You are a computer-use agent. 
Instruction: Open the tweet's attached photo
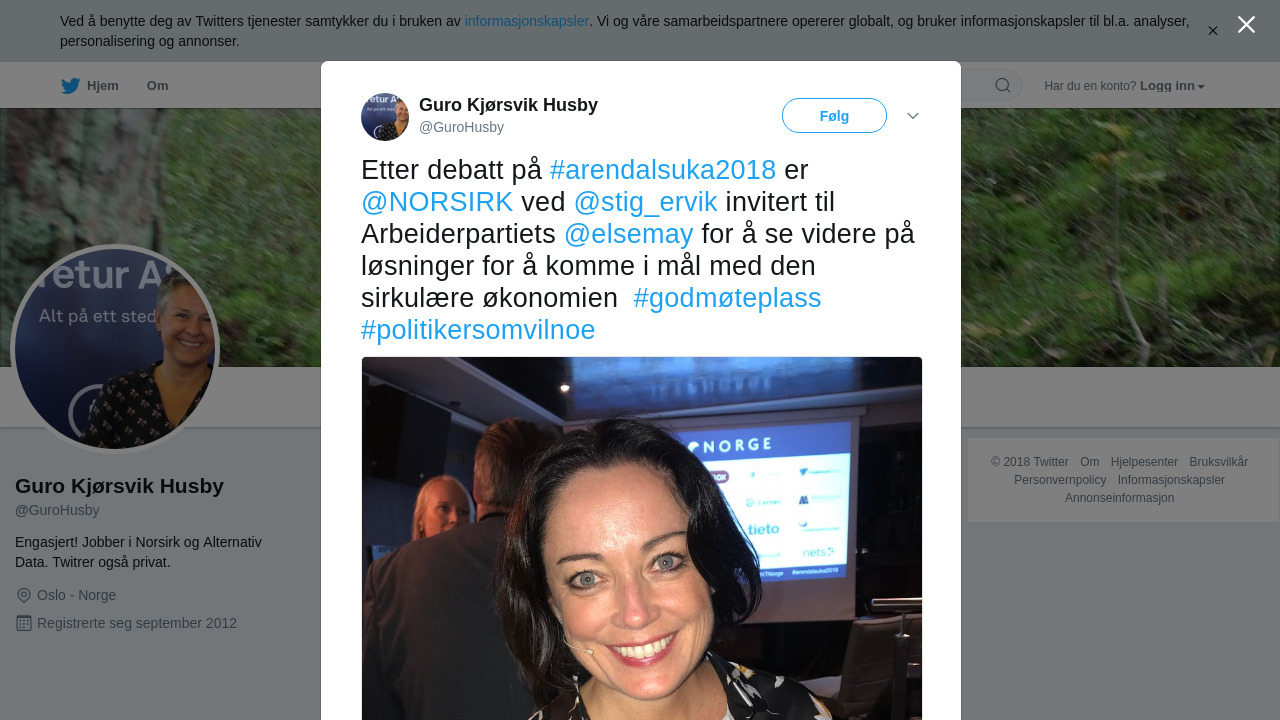(642, 538)
